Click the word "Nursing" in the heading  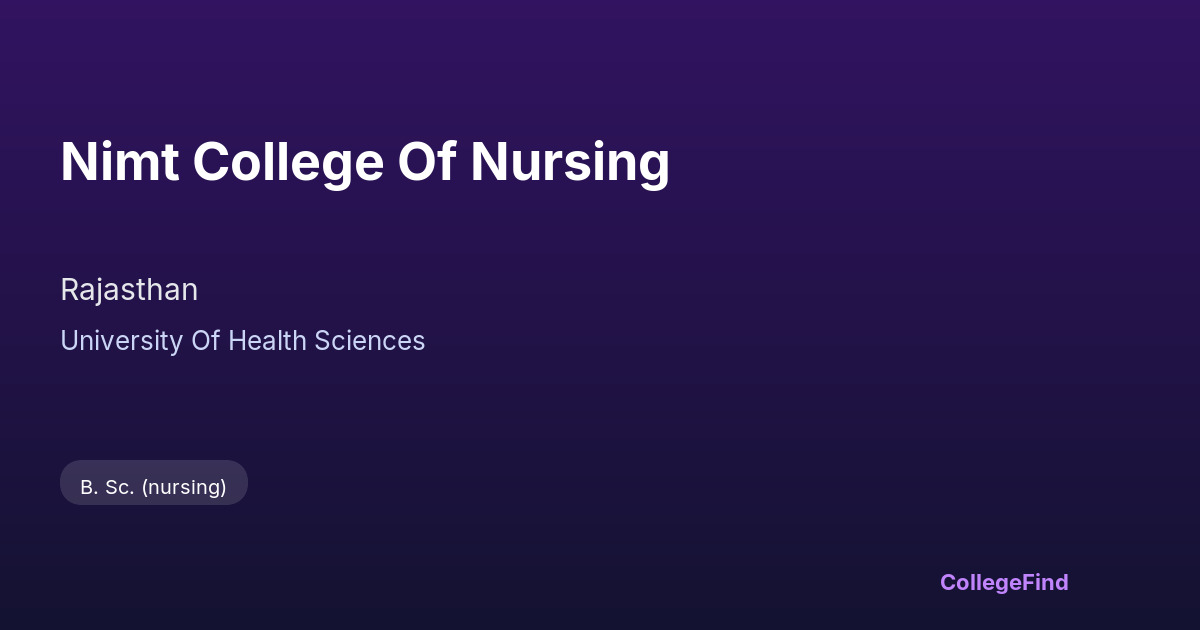[x=569, y=162]
